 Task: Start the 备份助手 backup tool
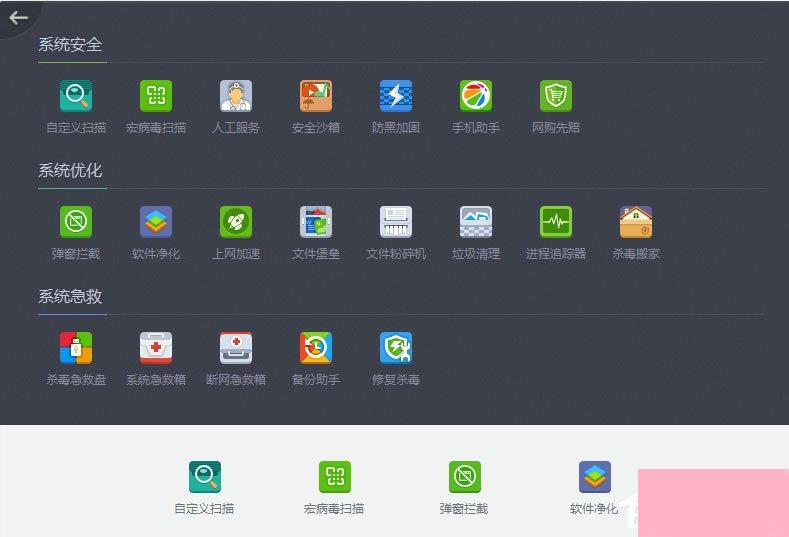coord(316,348)
